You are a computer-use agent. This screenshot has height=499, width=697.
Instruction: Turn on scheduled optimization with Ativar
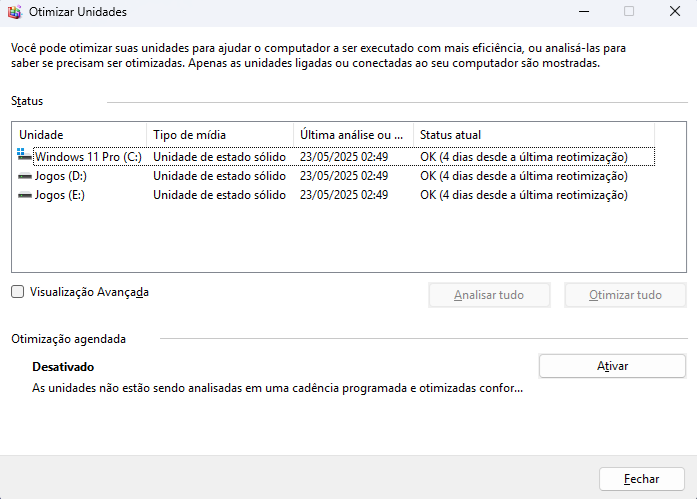pyautogui.click(x=613, y=366)
